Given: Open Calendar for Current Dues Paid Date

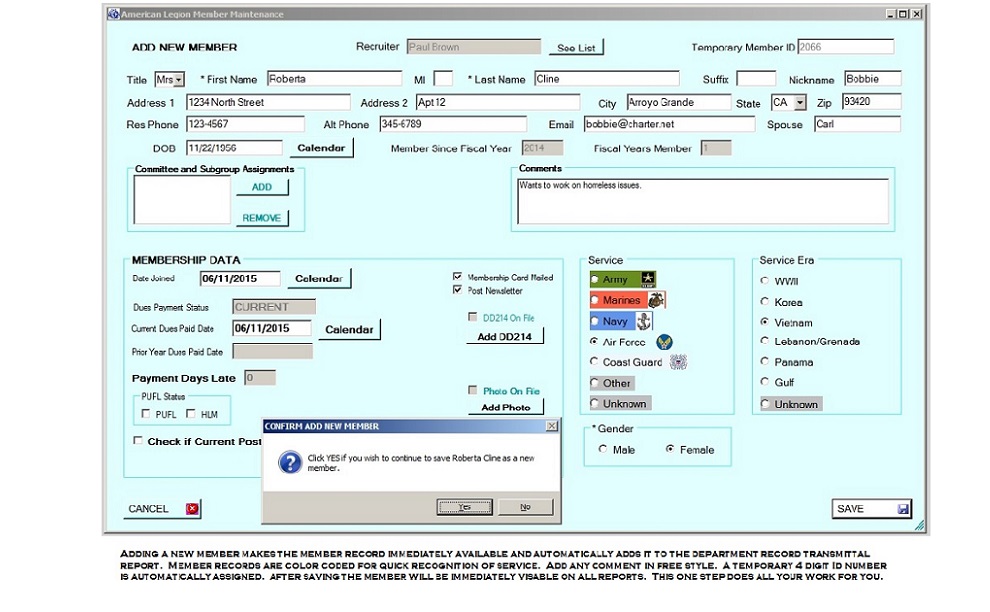Looking at the screenshot, I should (x=349, y=329).
